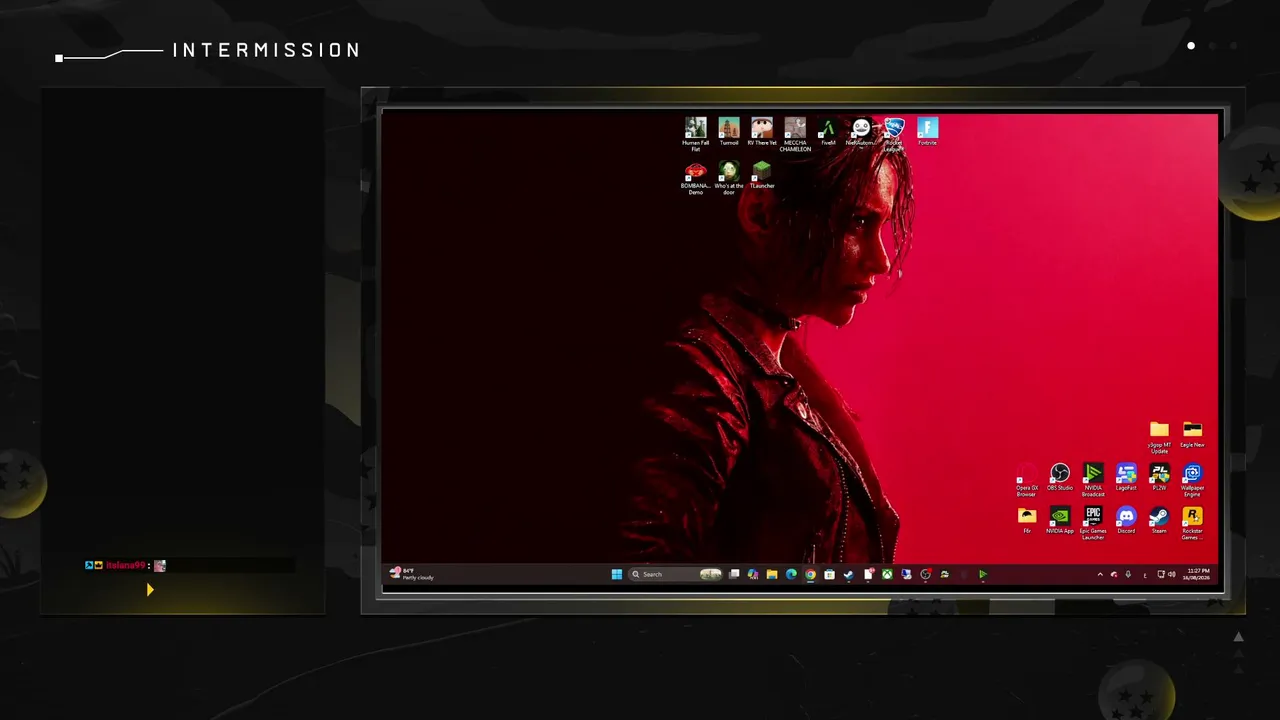Select the MT Update folder
The width and height of the screenshot is (1280, 720).
1159,437
